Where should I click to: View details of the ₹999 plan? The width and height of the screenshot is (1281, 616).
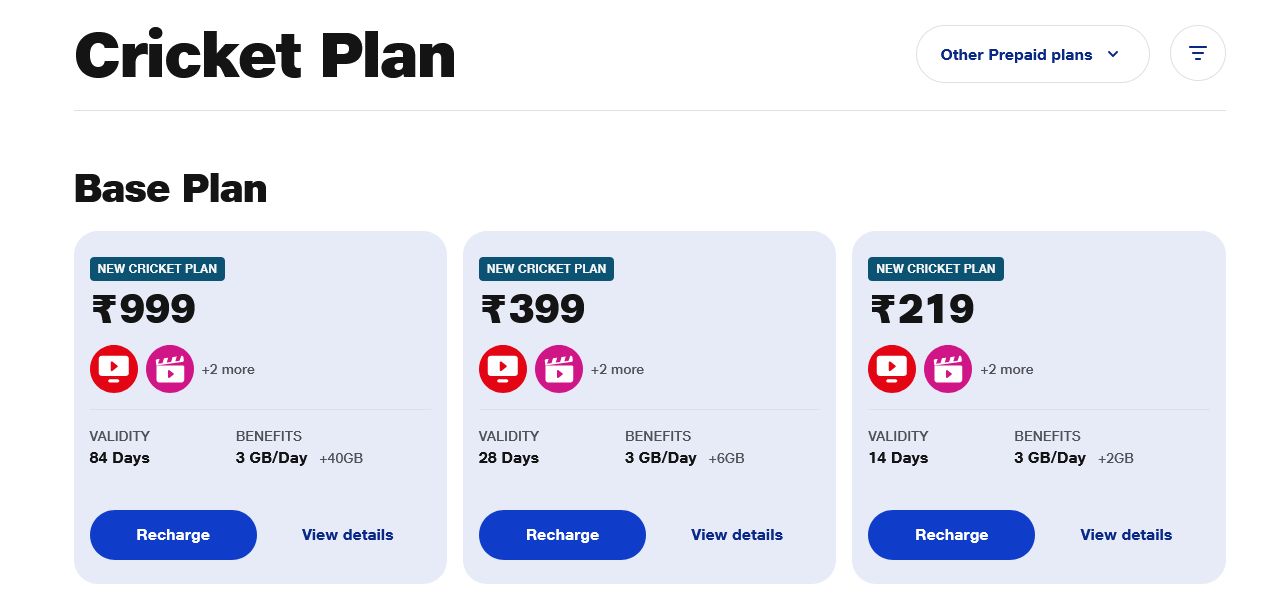pos(347,535)
